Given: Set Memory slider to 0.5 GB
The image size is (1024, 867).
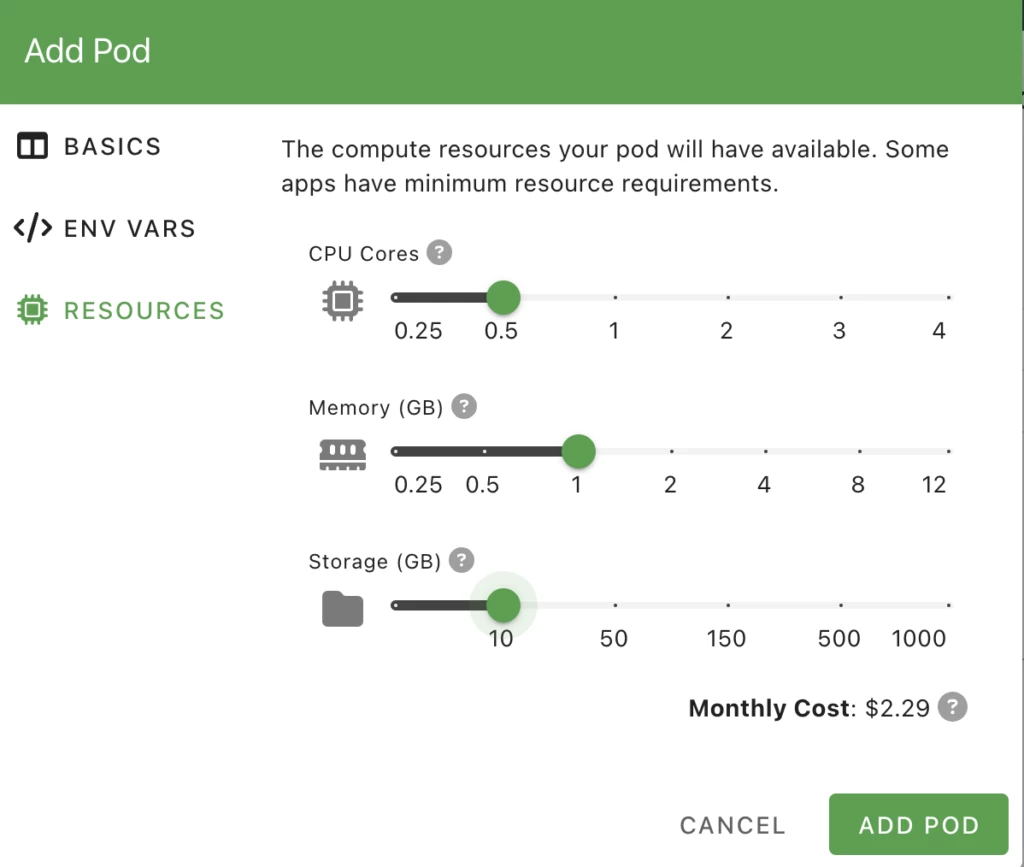Looking at the screenshot, I should pyautogui.click(x=484, y=452).
